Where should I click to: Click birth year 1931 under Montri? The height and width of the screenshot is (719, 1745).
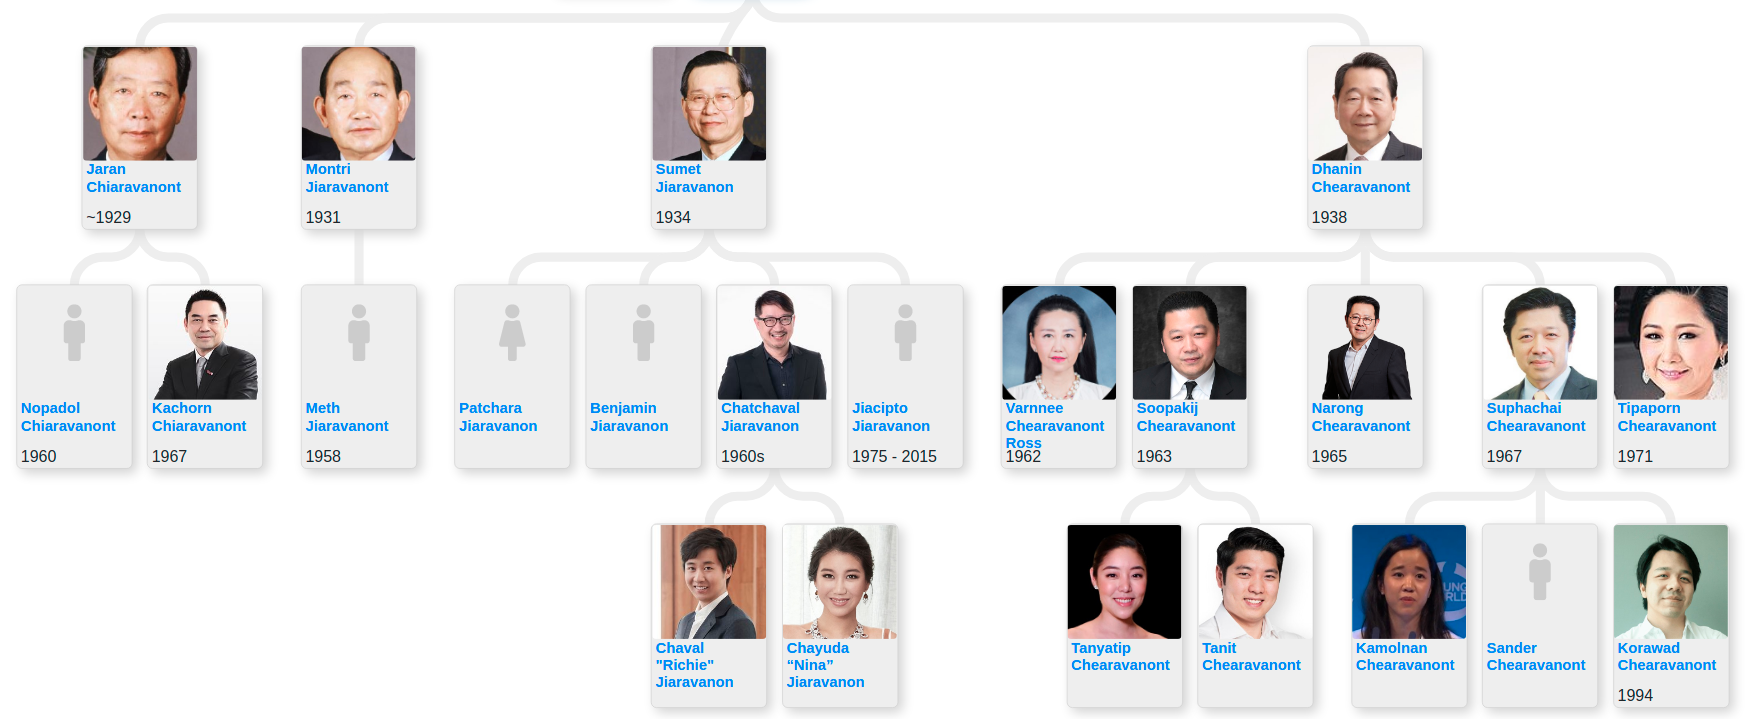click(x=323, y=217)
